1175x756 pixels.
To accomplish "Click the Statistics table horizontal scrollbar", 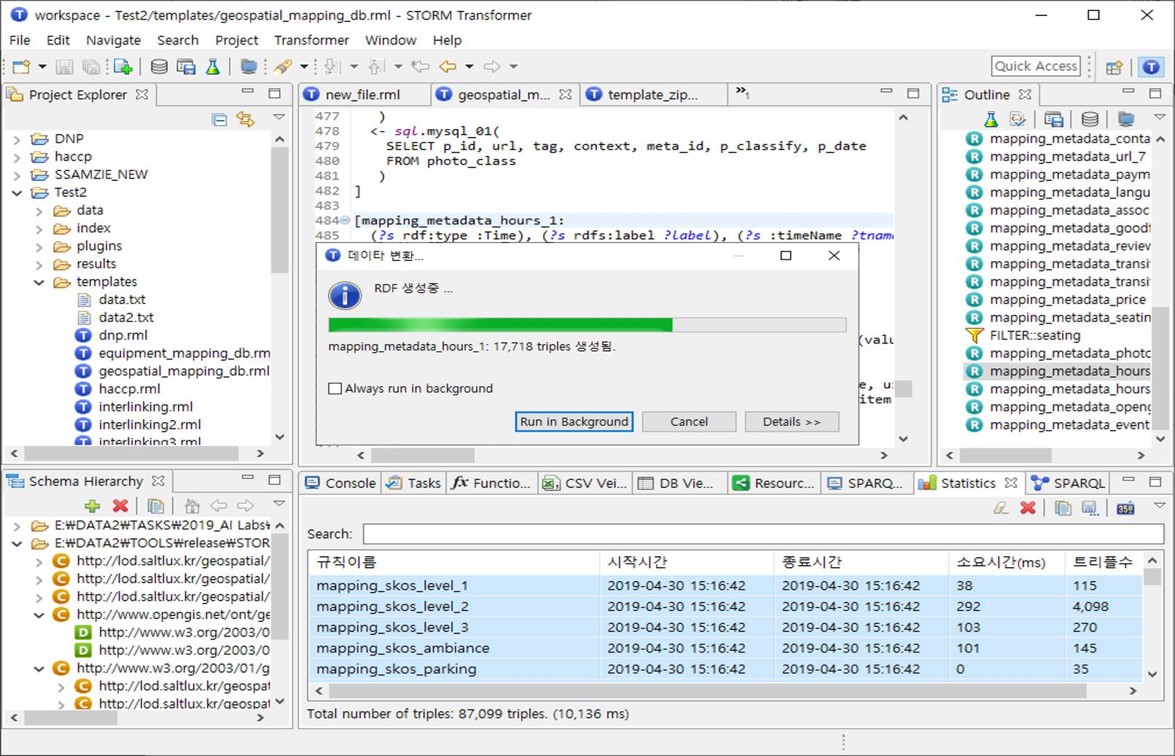I will (x=708, y=691).
